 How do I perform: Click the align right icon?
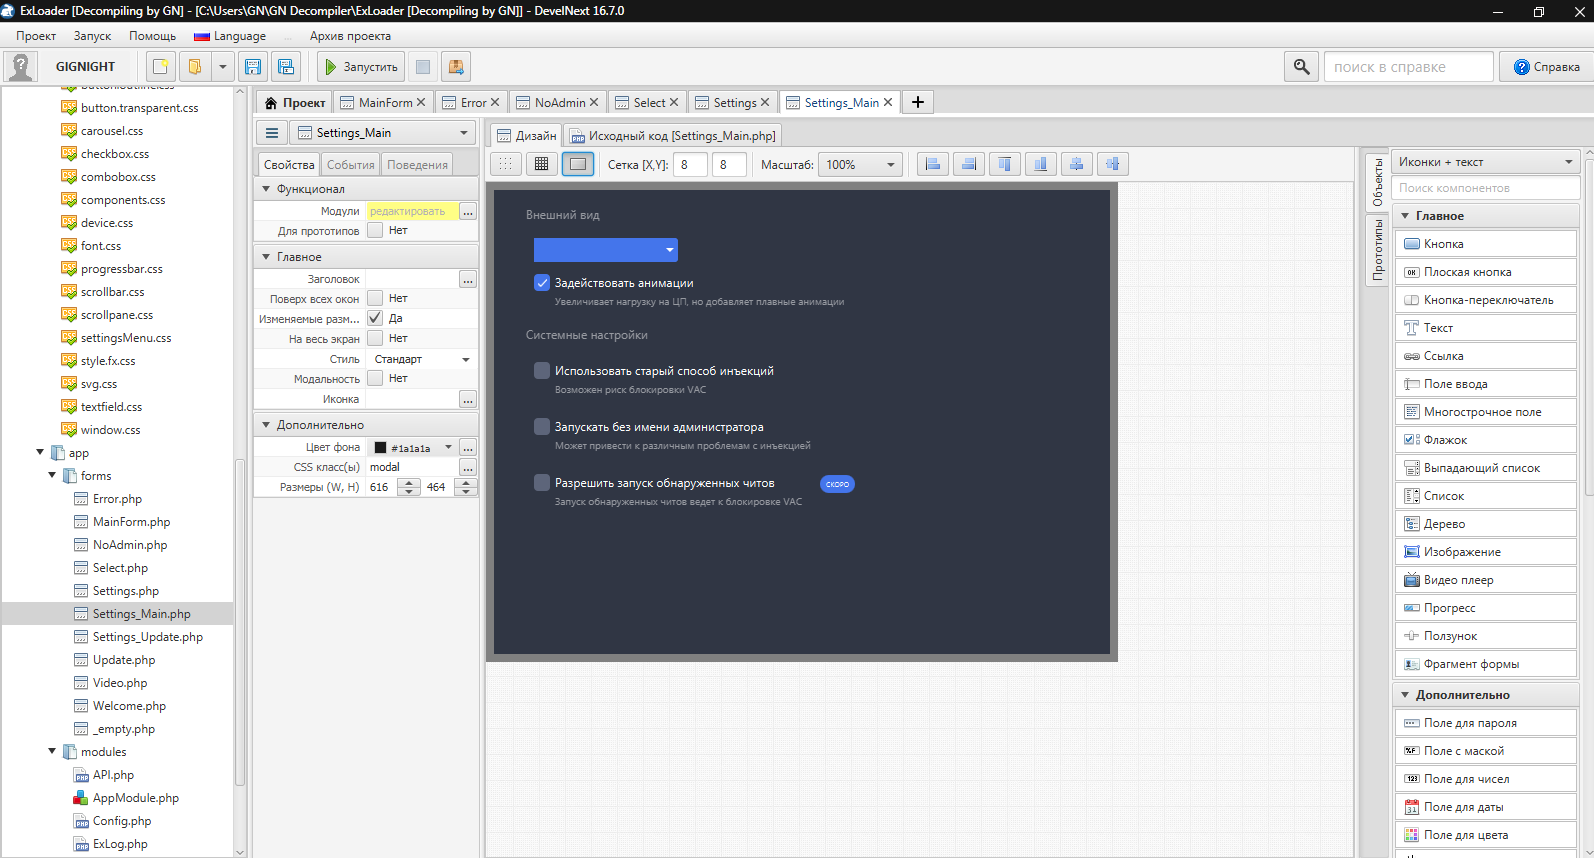(x=969, y=164)
